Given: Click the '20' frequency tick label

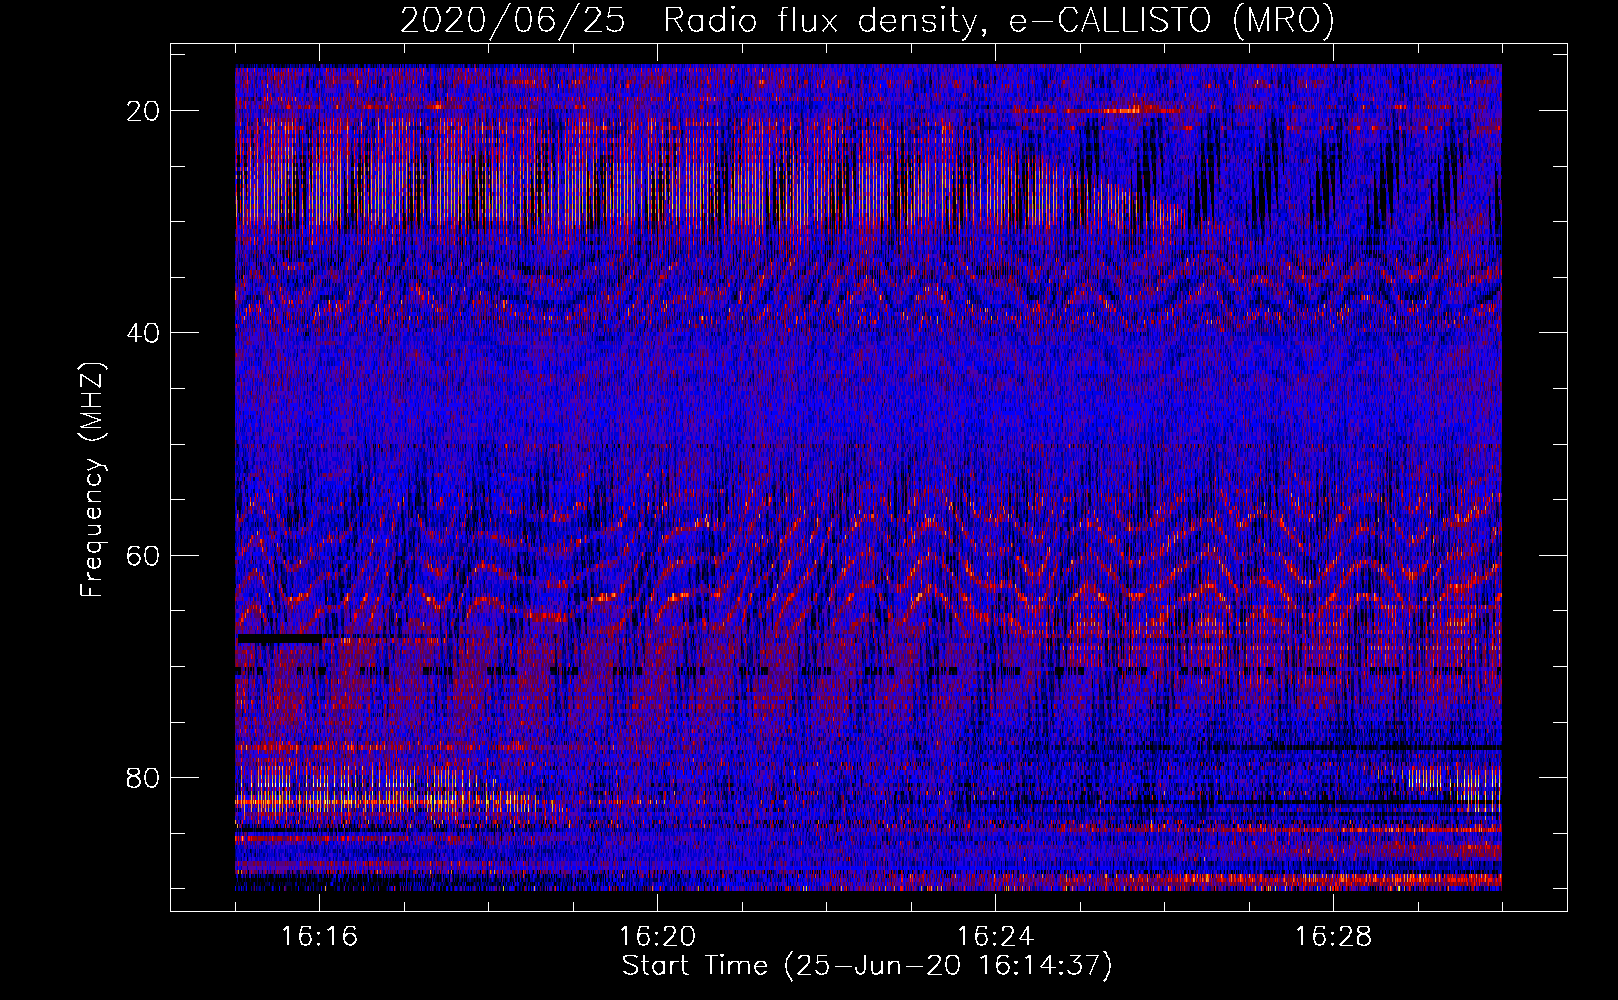Looking at the screenshot, I should coord(144,111).
